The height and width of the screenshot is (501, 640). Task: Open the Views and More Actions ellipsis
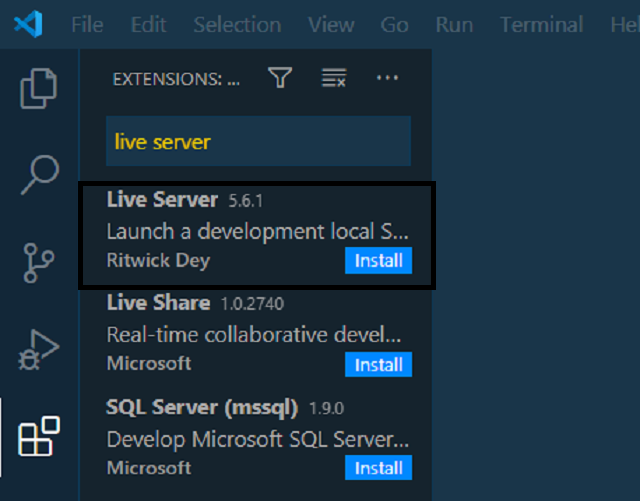click(x=387, y=78)
